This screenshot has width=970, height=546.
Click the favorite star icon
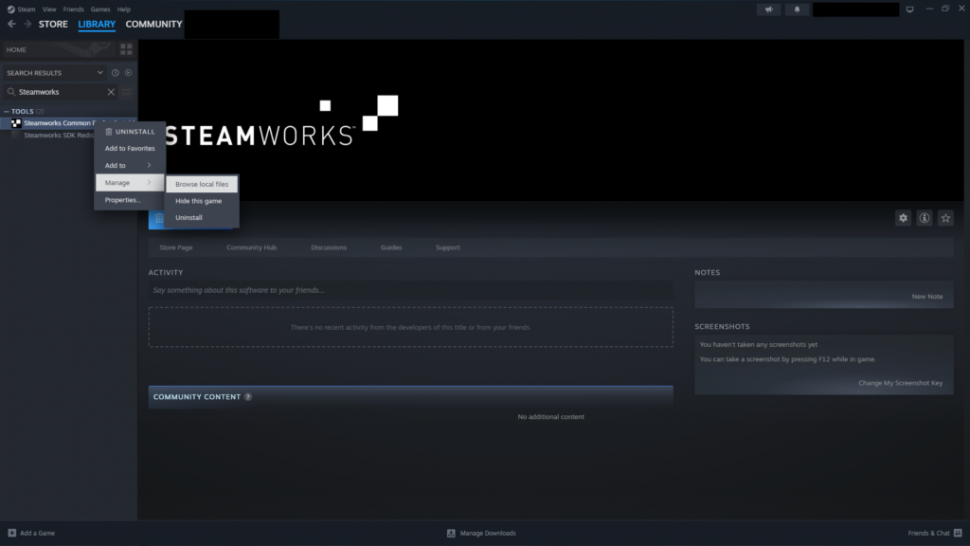tap(945, 218)
